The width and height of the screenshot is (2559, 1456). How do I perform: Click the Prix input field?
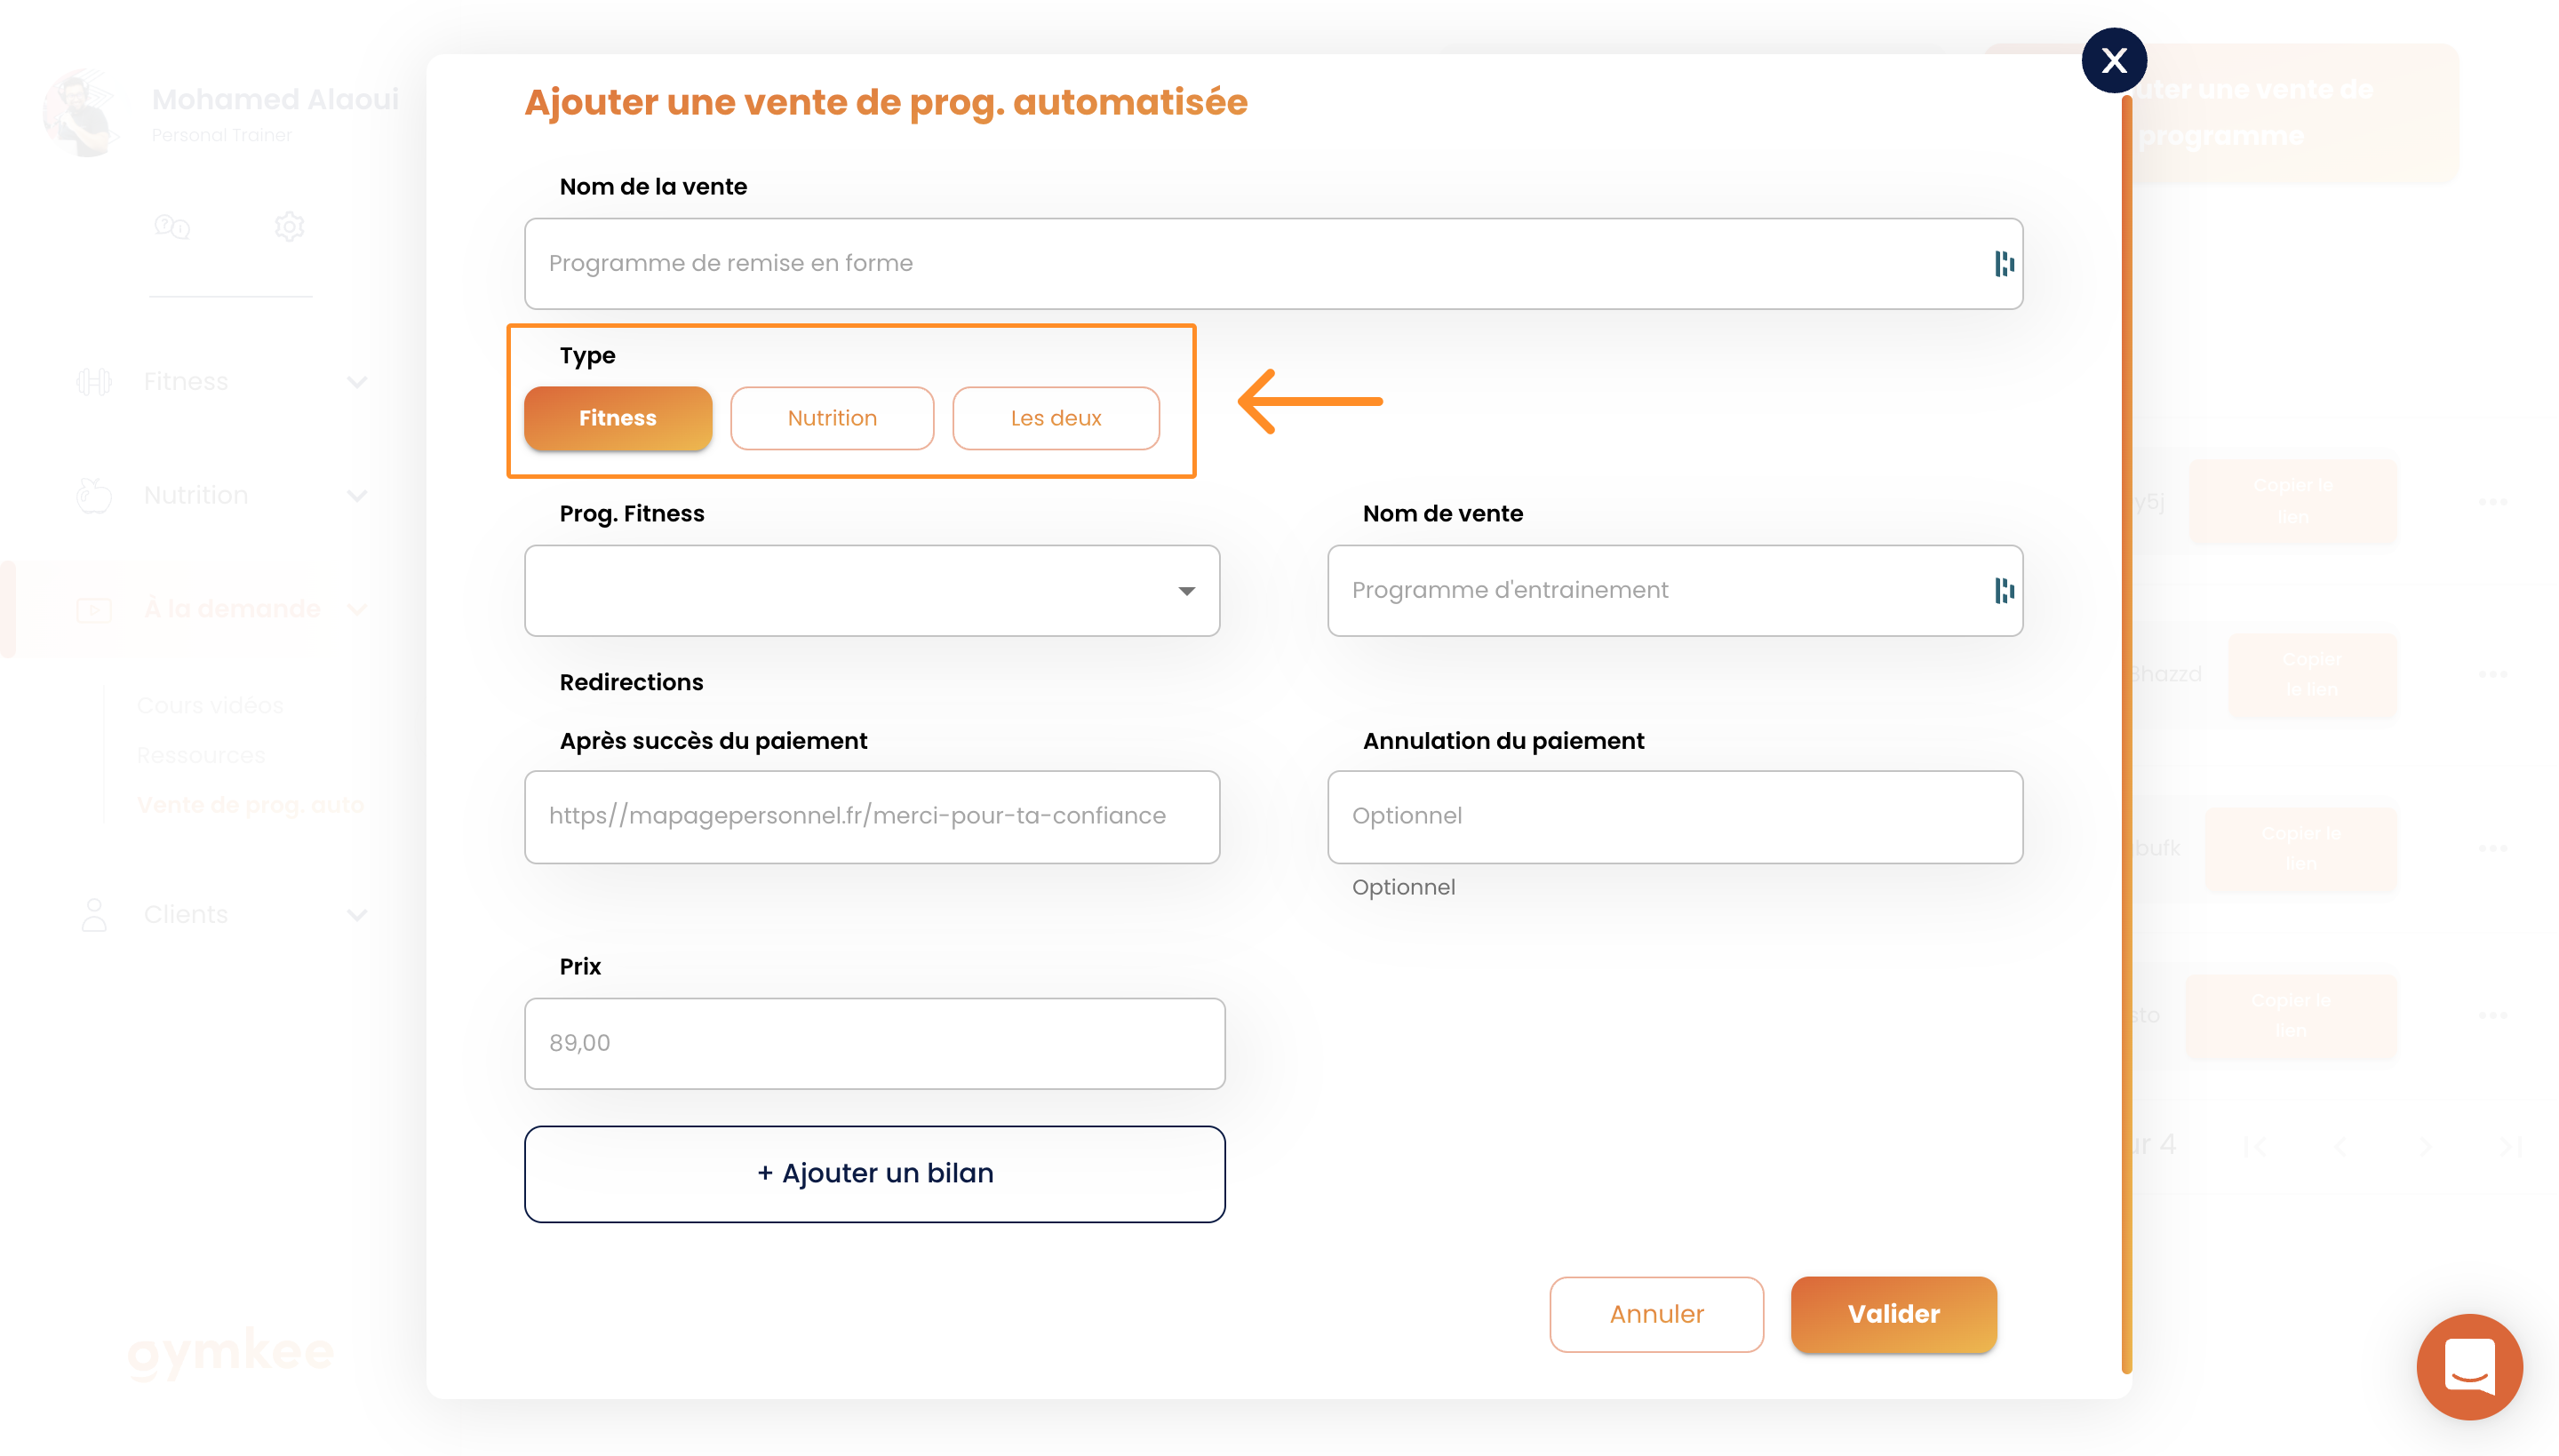(x=874, y=1043)
